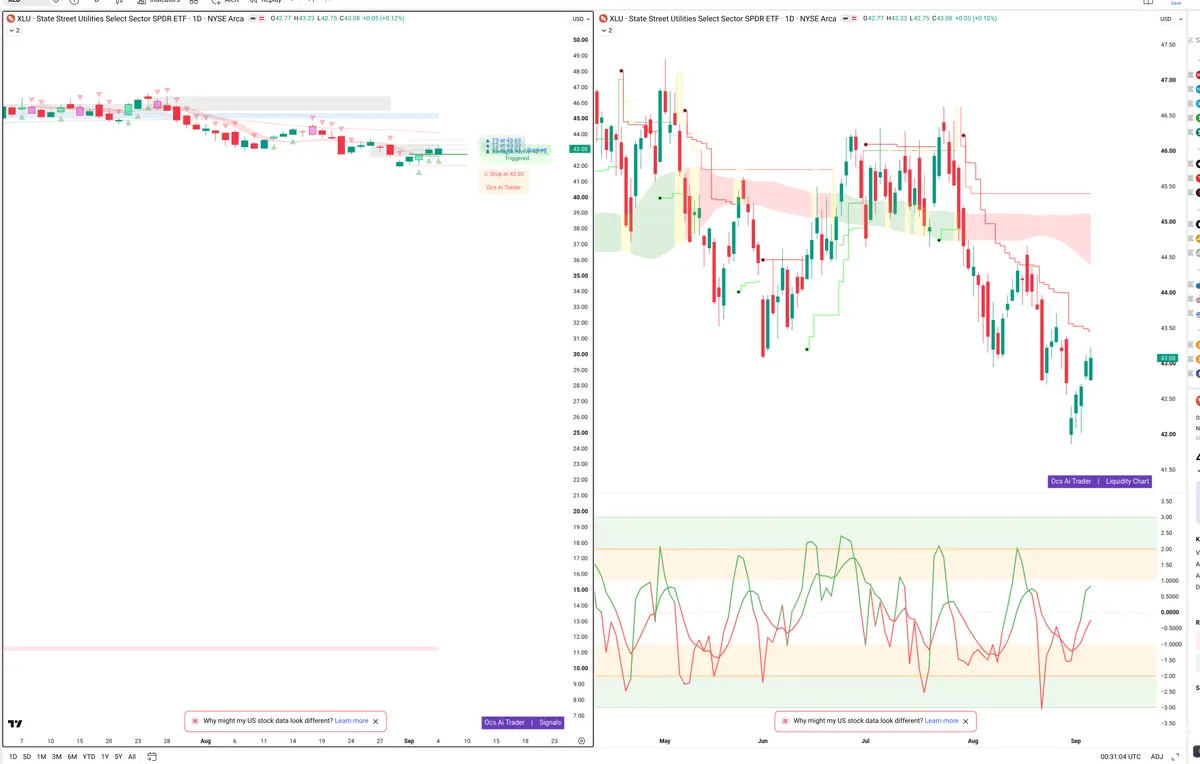Image resolution: width=1200 pixels, height=764 pixels.
Task: Select the 5D date range
Action: click(x=27, y=757)
